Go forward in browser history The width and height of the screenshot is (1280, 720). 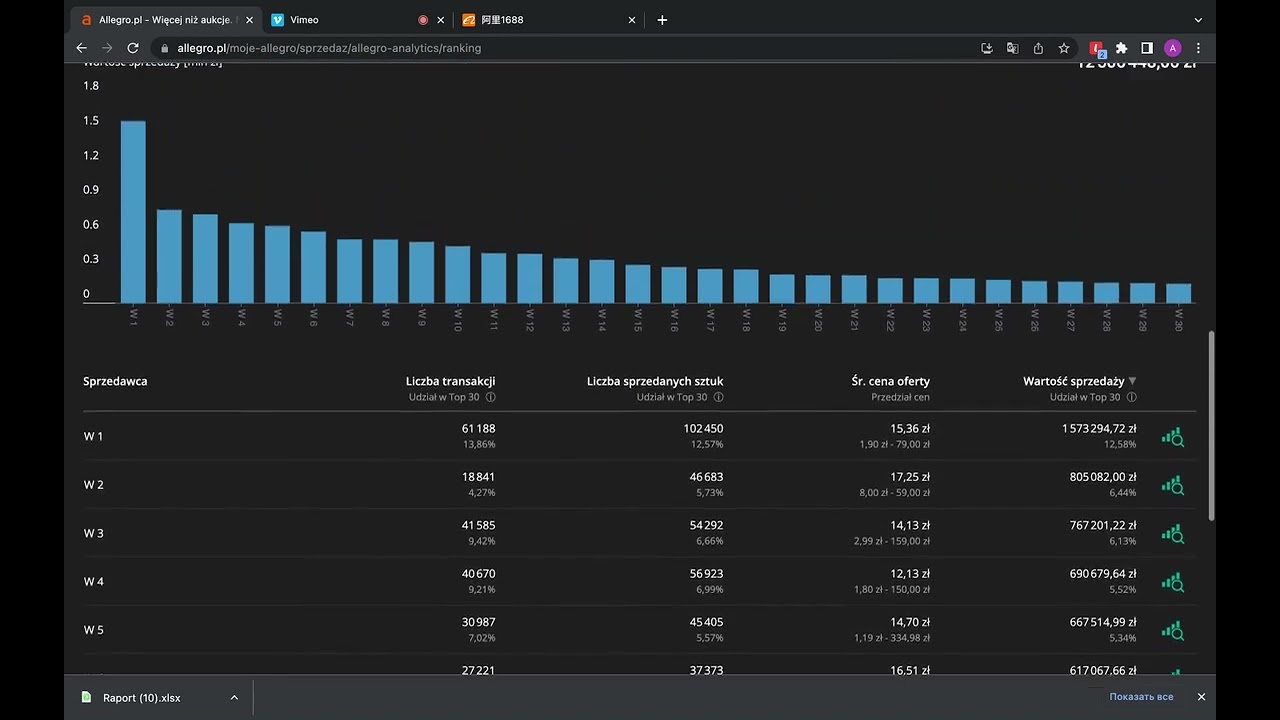(x=108, y=48)
